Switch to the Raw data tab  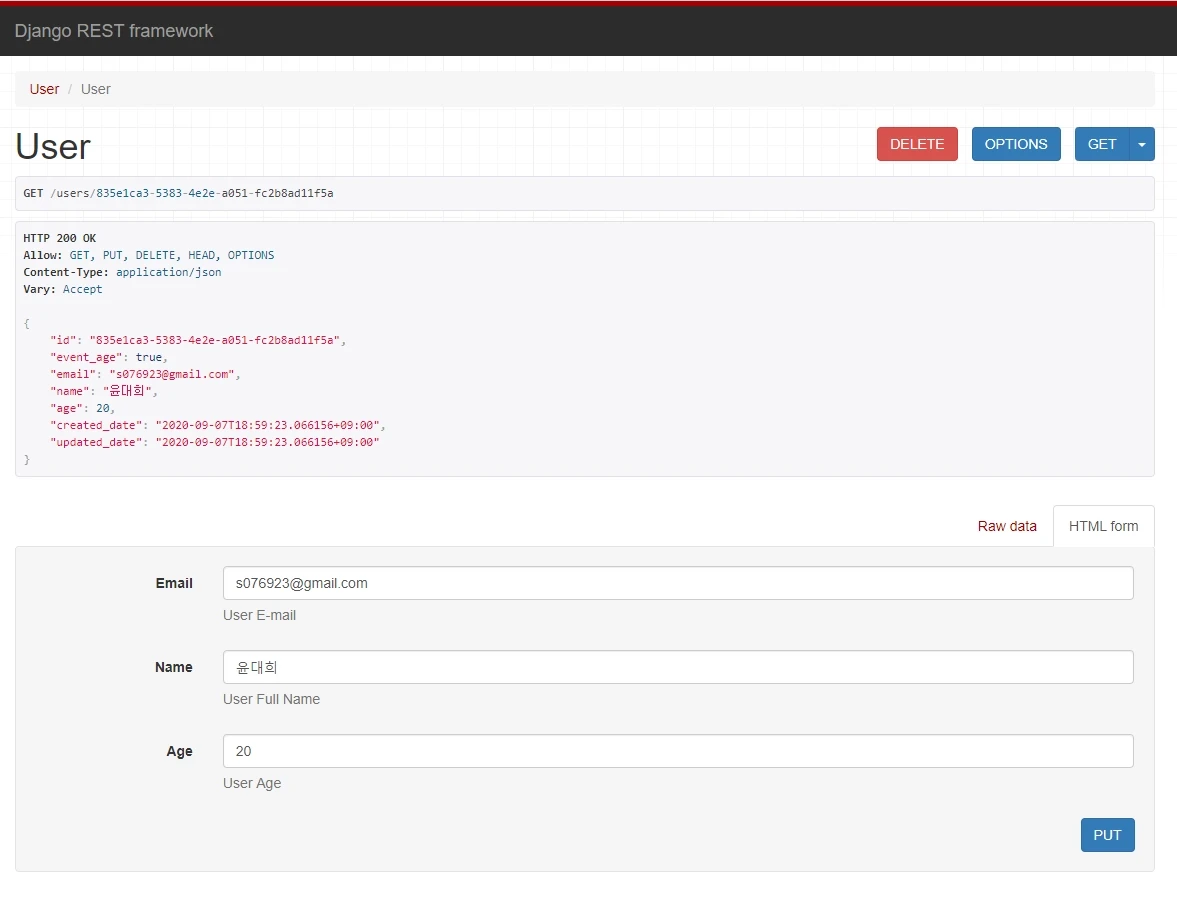click(x=1006, y=526)
